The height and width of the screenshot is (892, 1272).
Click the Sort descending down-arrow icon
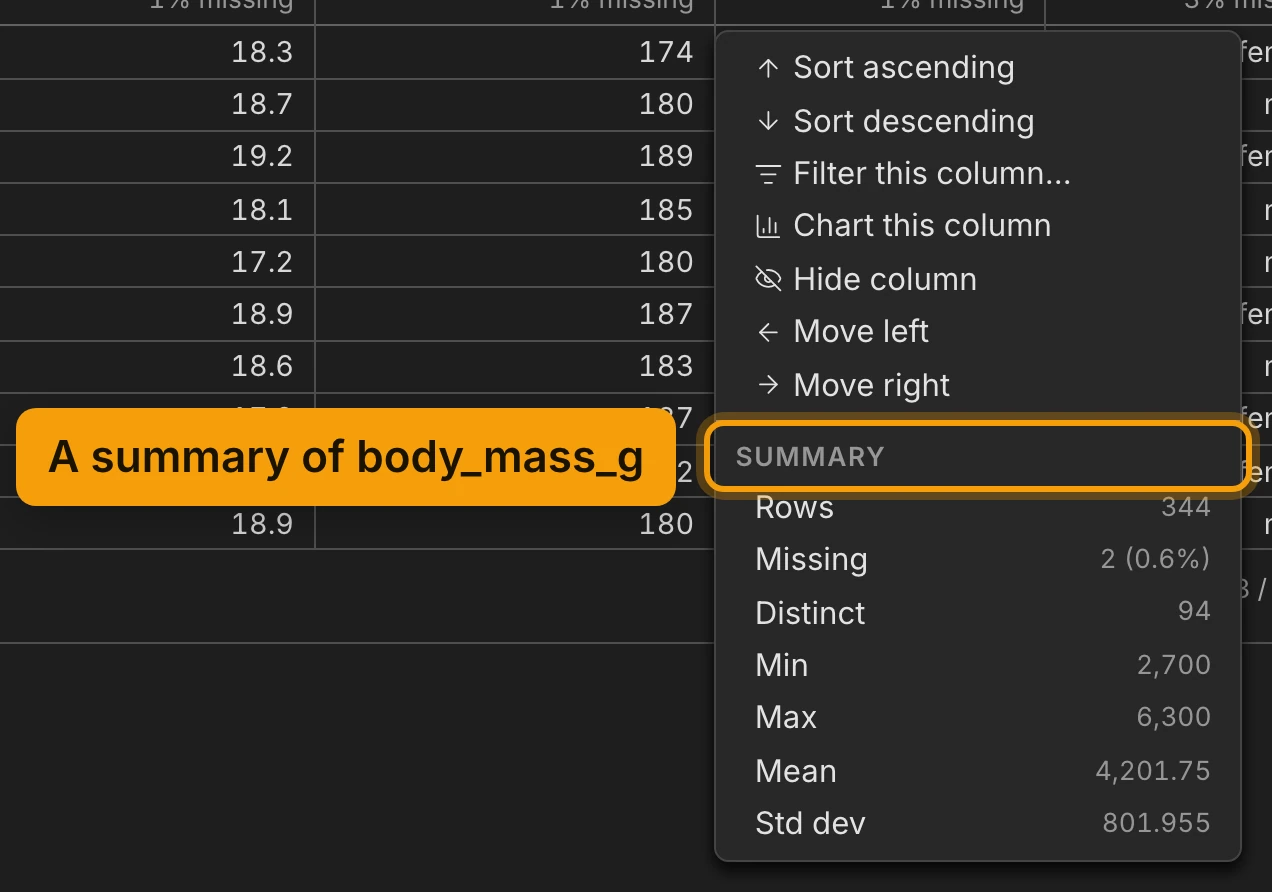pos(768,121)
